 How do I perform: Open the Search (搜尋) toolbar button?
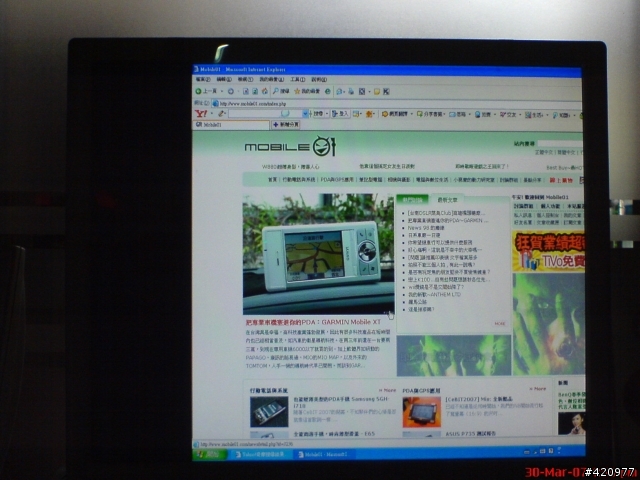point(281,91)
